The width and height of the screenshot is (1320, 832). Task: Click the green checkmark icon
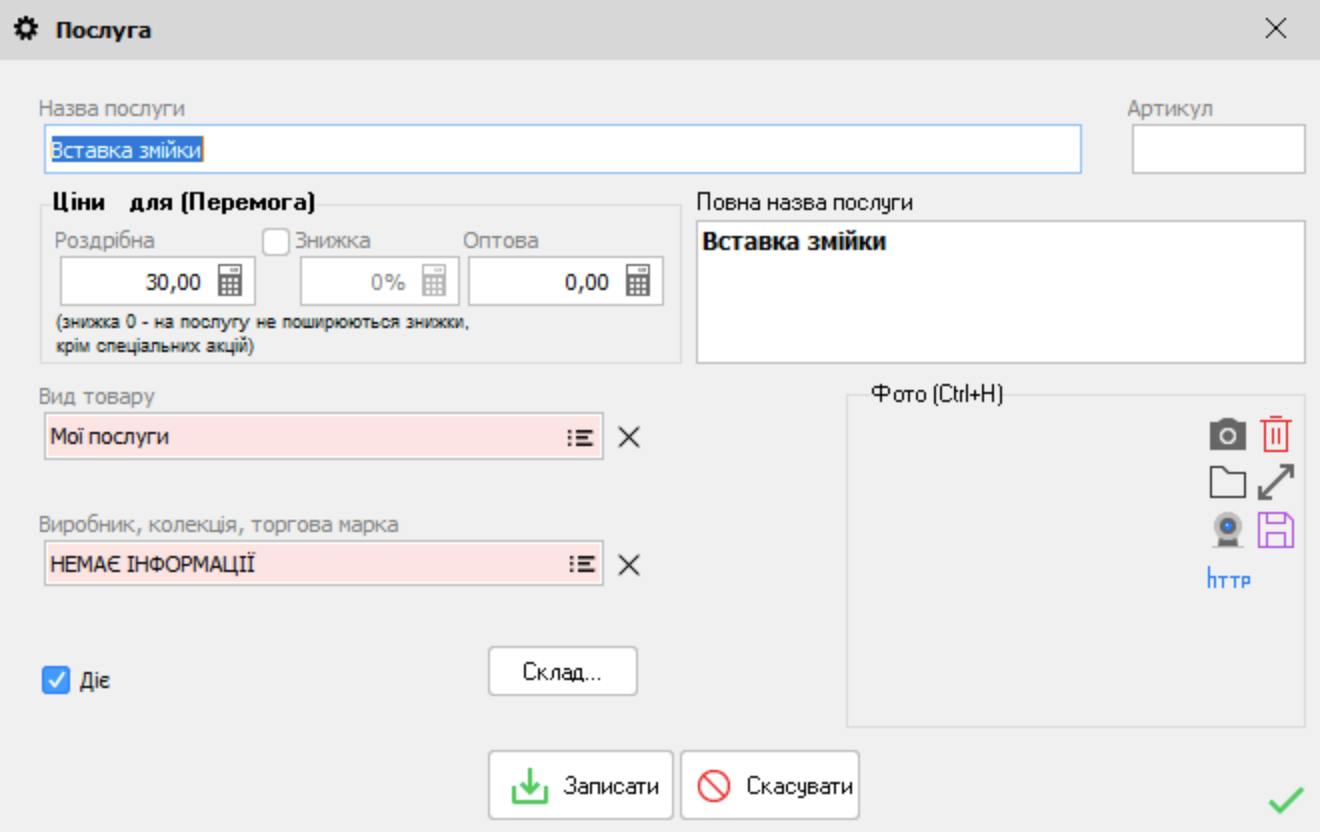[1285, 800]
